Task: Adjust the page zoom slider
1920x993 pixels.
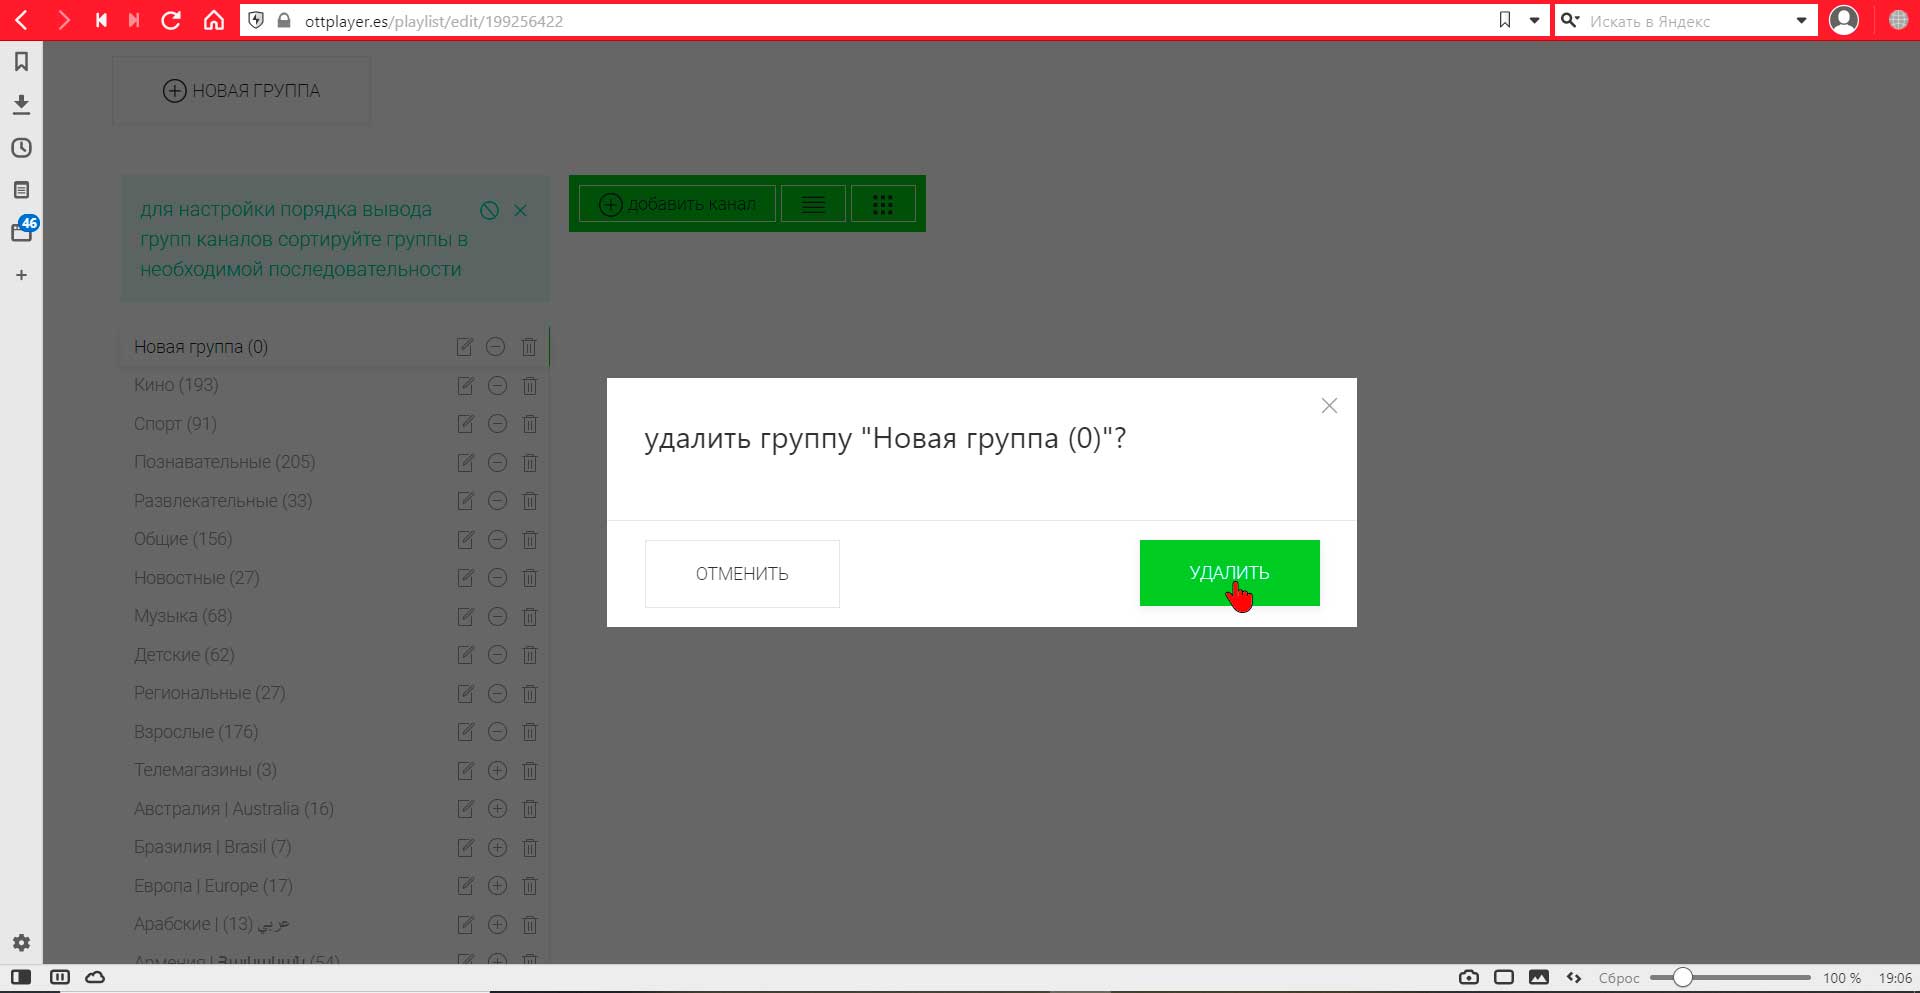Action: coord(1730,977)
